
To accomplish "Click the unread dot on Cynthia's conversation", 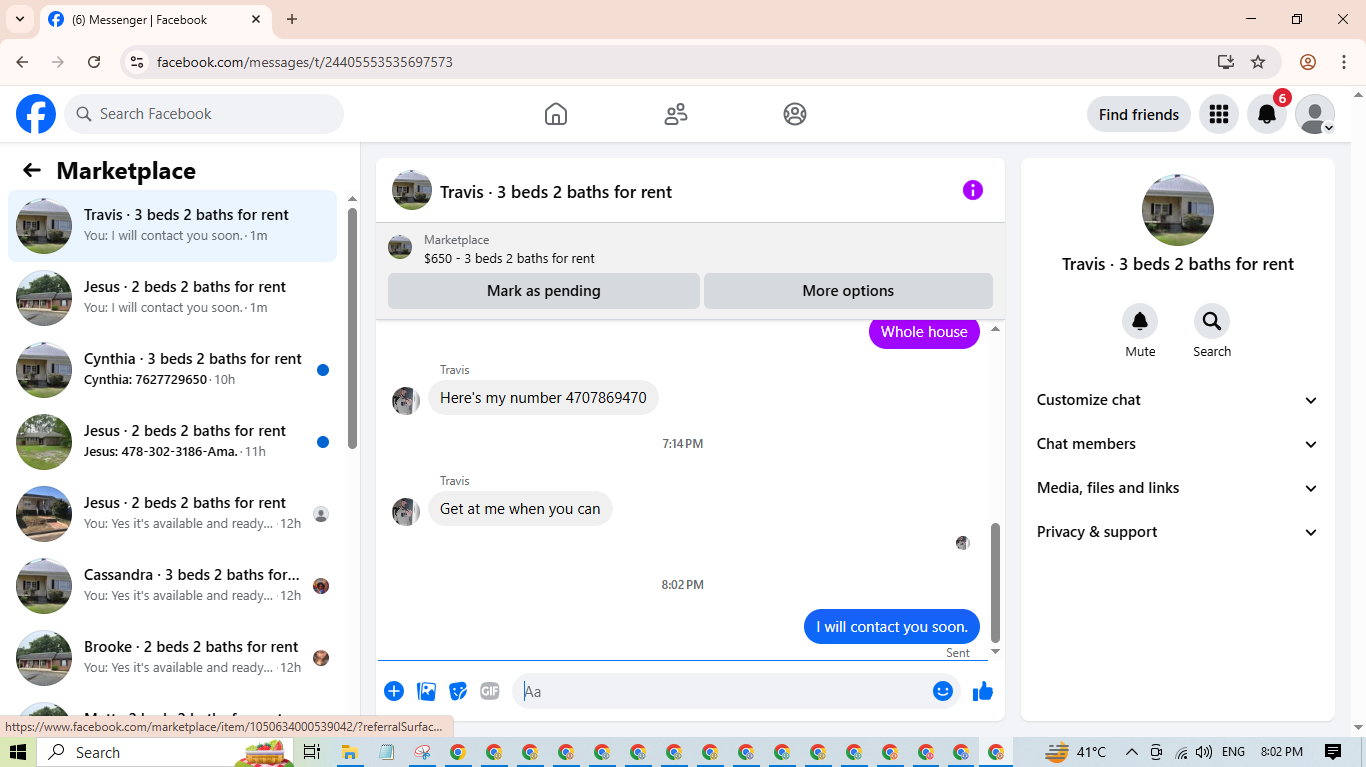I will click(323, 370).
